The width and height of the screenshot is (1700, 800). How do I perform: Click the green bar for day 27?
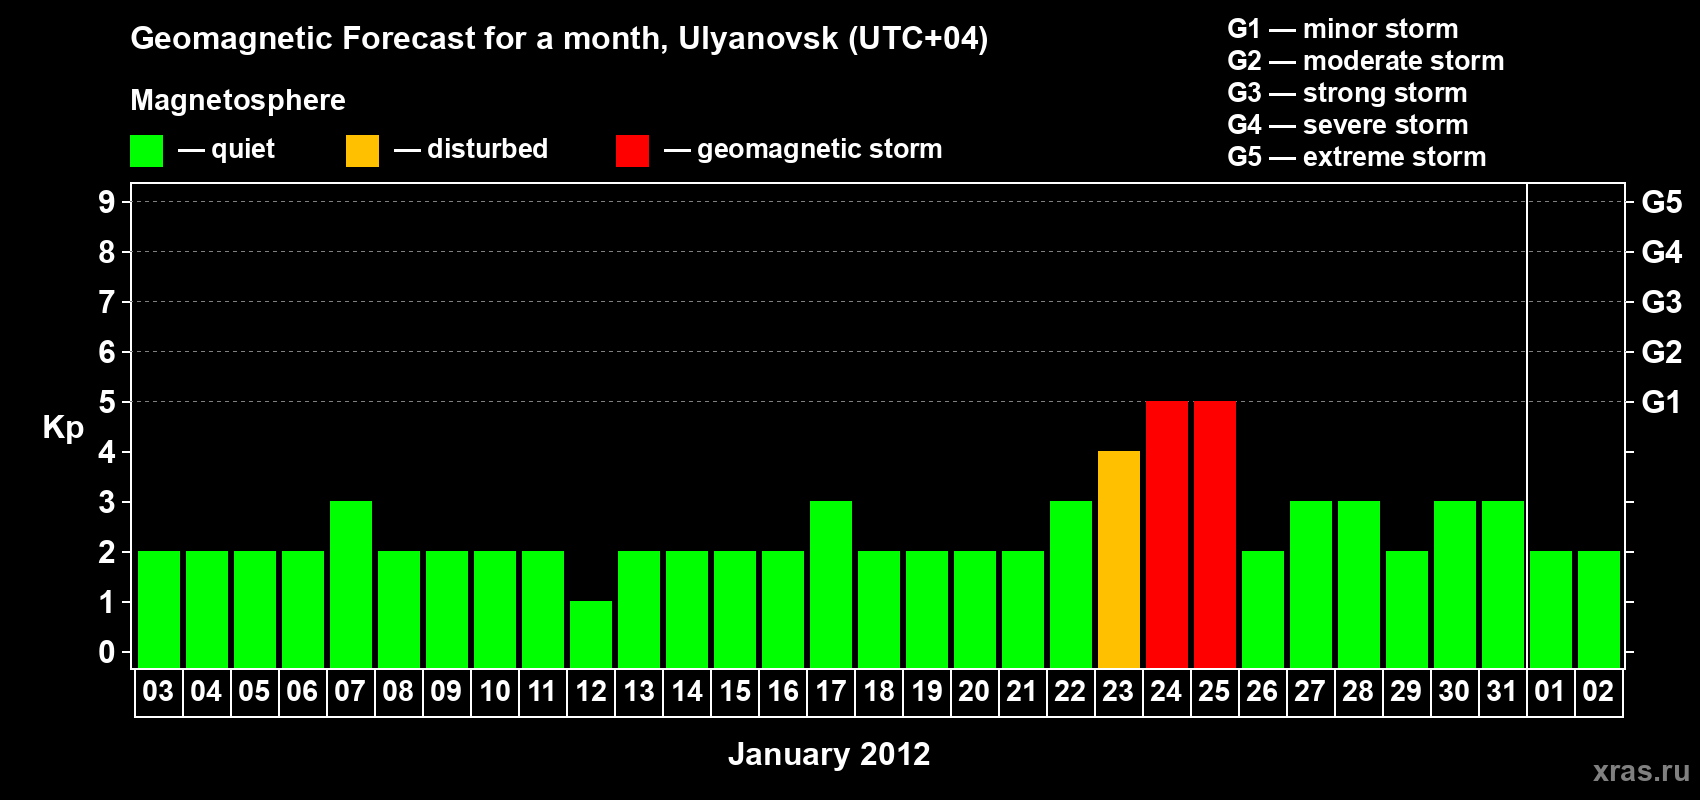coord(1311,584)
